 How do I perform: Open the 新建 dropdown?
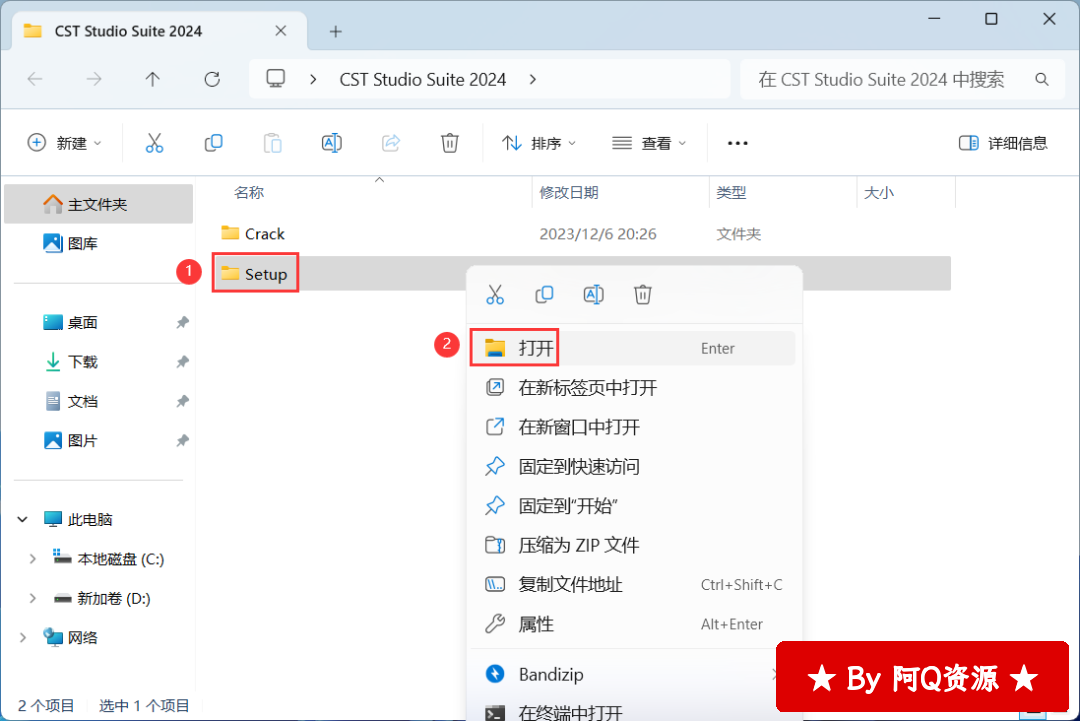tap(65, 143)
